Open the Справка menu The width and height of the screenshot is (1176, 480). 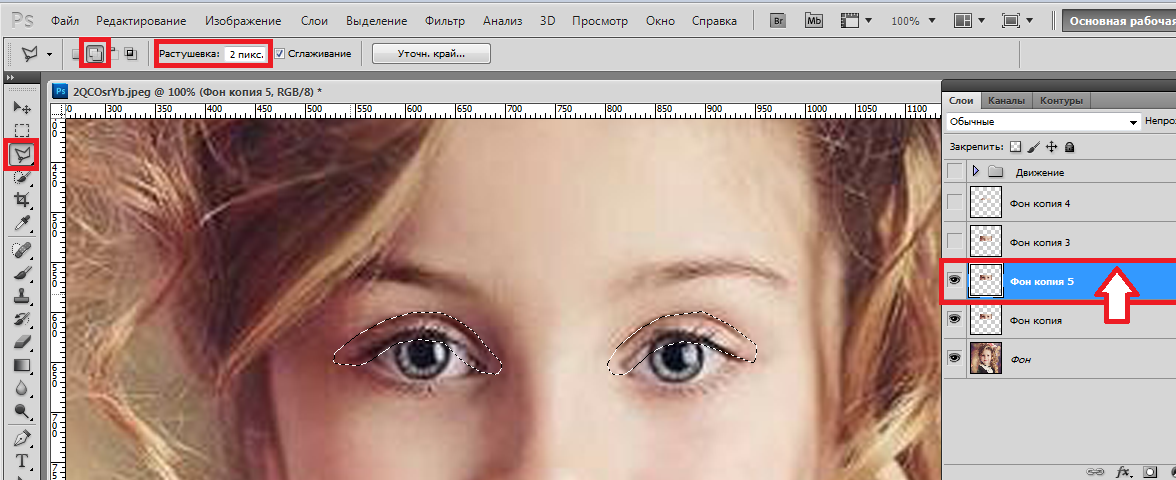pyautogui.click(x=714, y=21)
